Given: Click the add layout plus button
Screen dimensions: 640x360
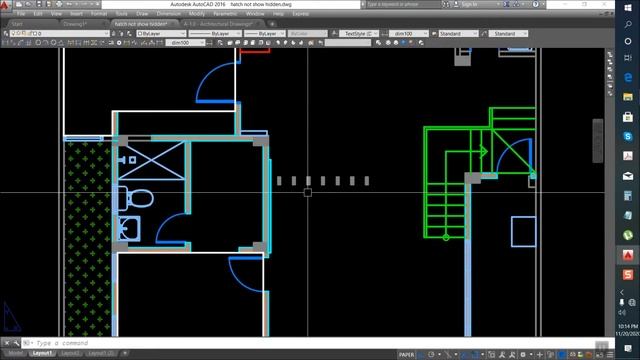Looking at the screenshot, I should (x=125, y=353).
